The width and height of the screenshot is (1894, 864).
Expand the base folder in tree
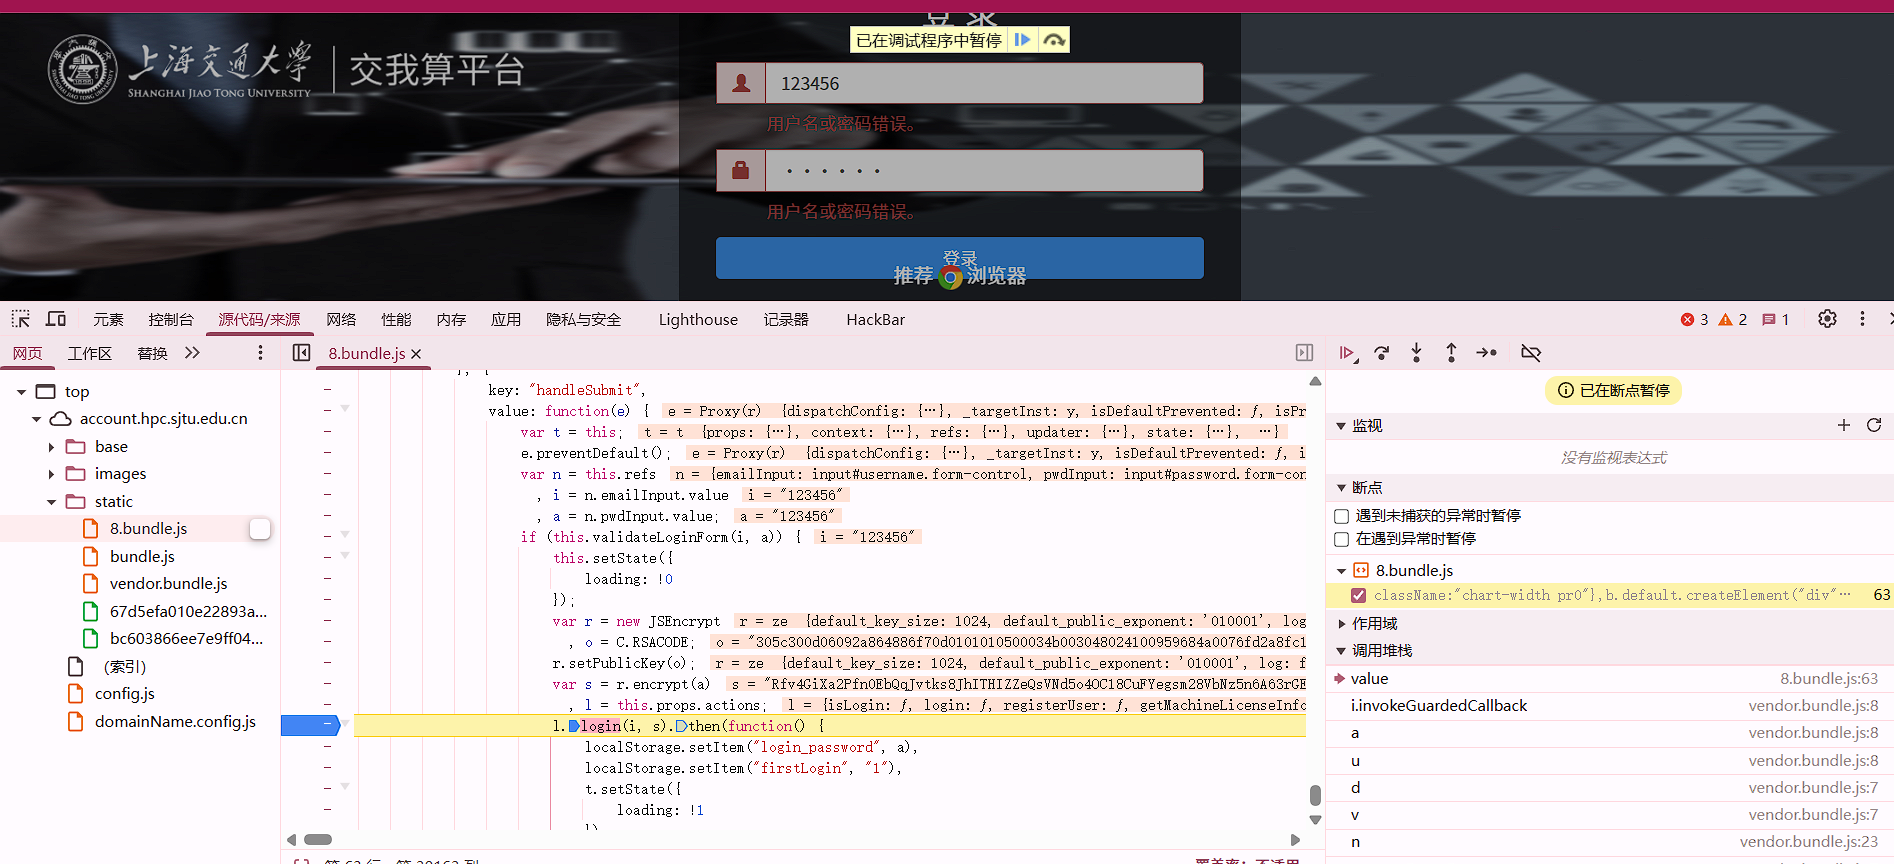coord(51,447)
